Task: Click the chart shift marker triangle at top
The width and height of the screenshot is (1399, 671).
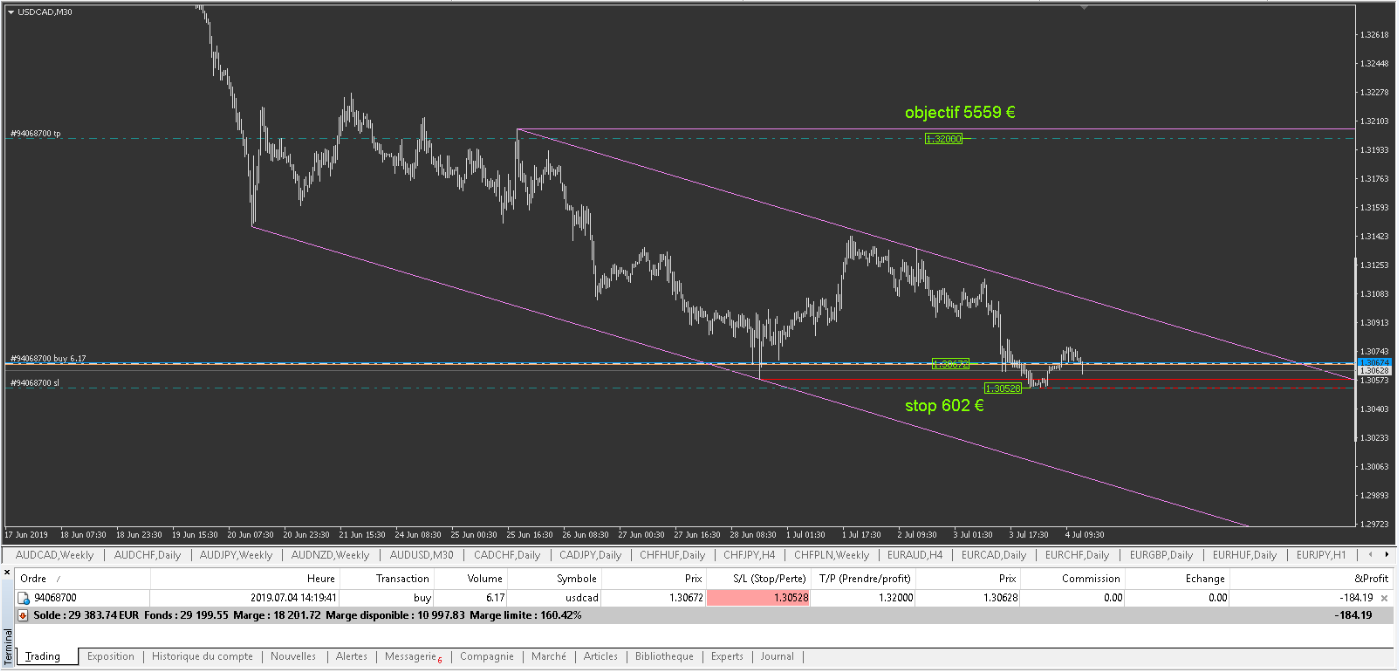Action: pos(1083,7)
